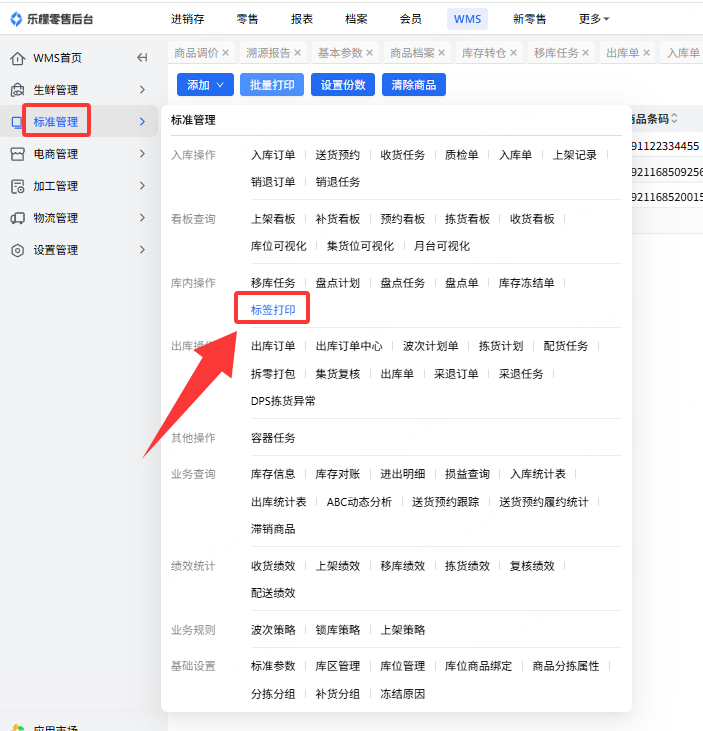
Task: Open ABC动态分析 link
Action: tap(359, 502)
